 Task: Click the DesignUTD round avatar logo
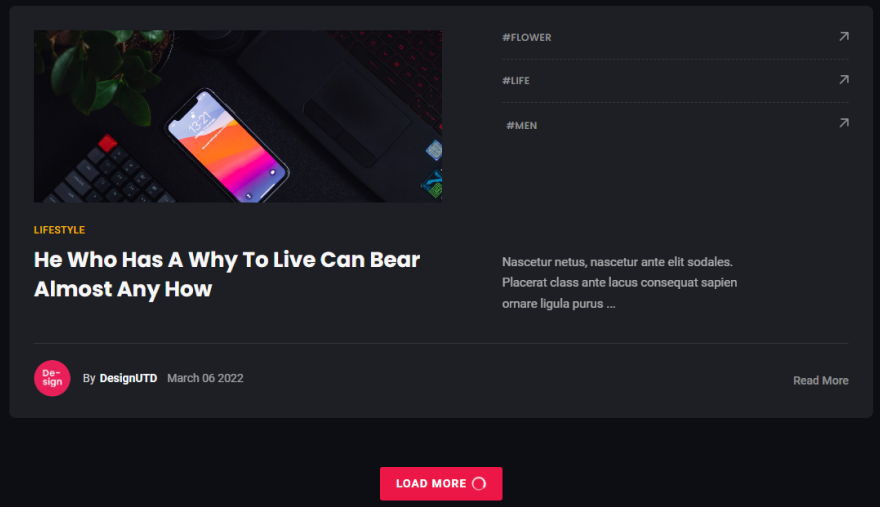(52, 378)
